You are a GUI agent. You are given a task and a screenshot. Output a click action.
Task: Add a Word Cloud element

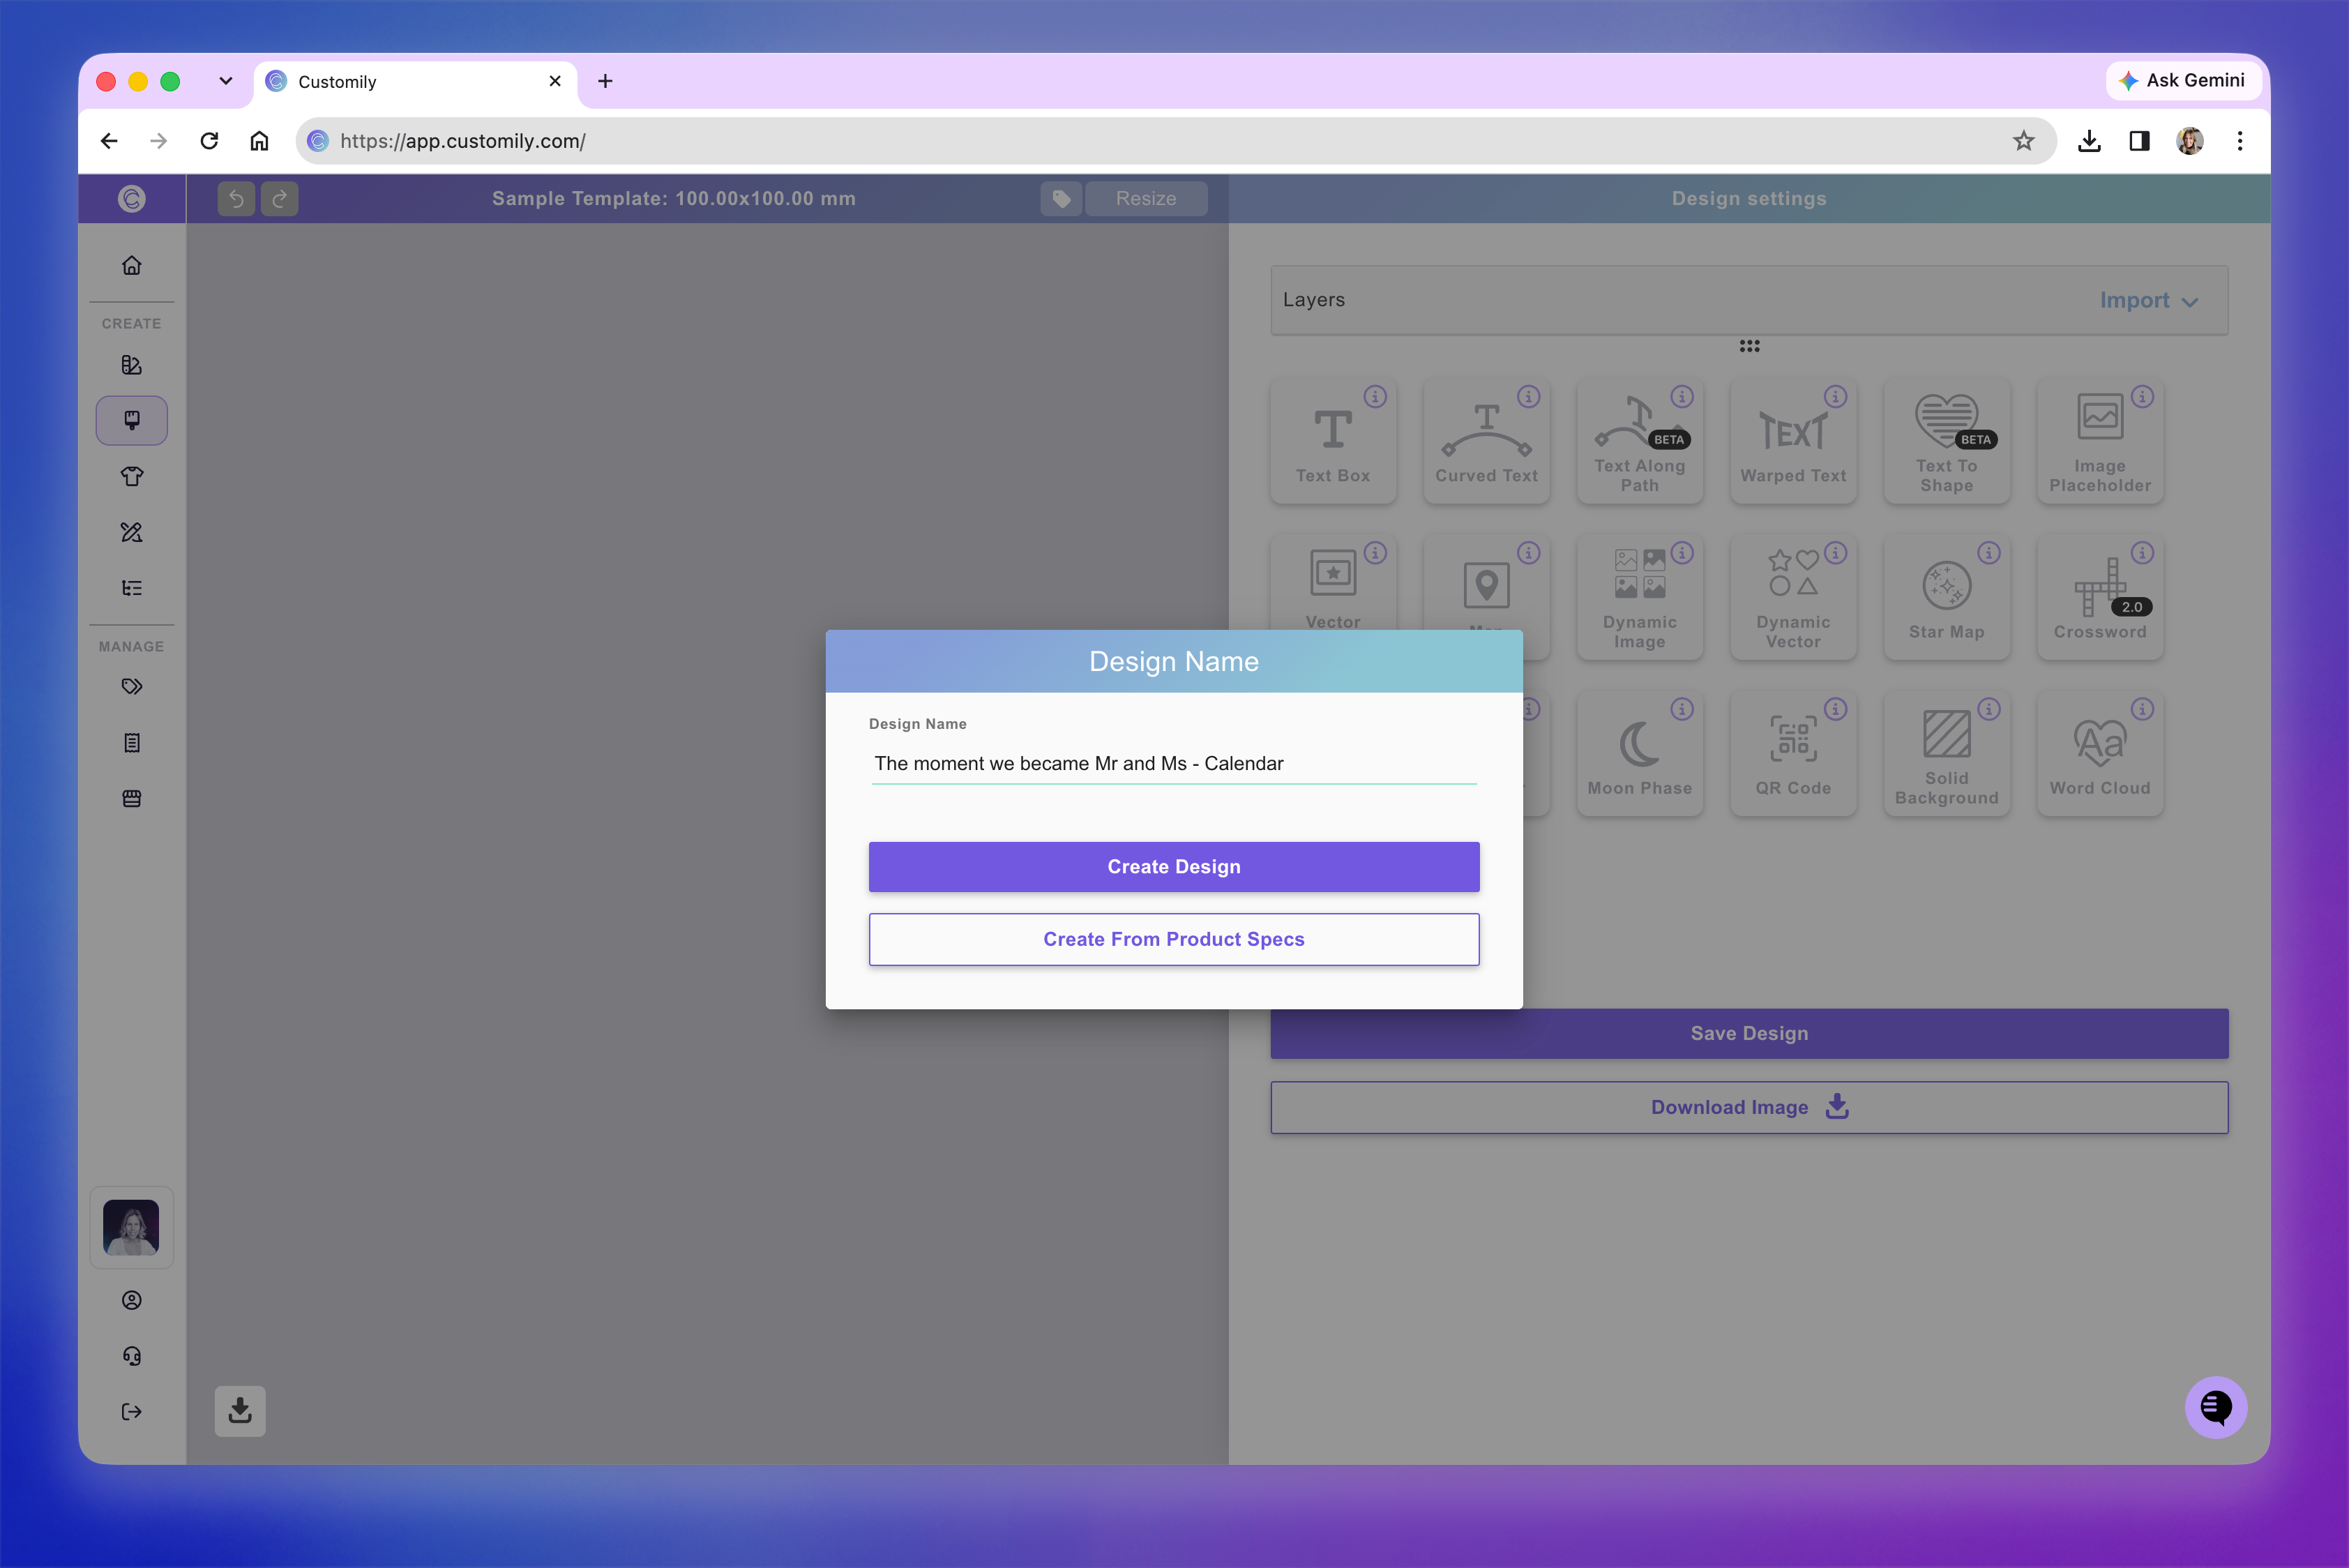[2099, 753]
